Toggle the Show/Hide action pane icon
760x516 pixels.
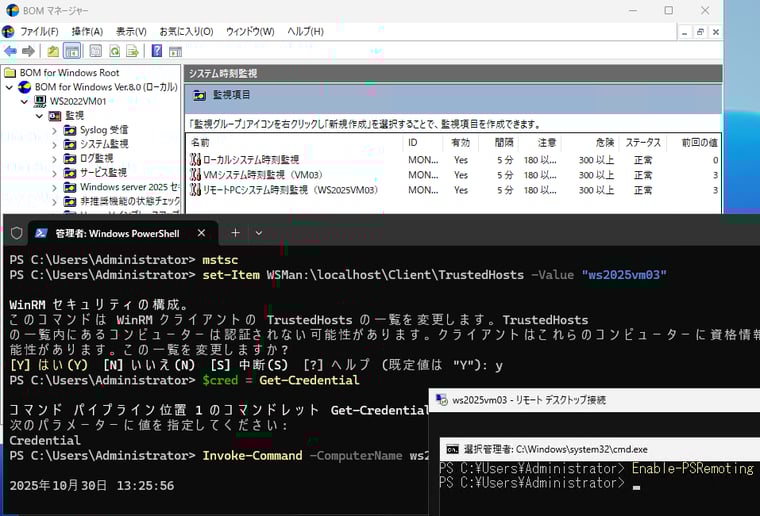(x=175, y=51)
